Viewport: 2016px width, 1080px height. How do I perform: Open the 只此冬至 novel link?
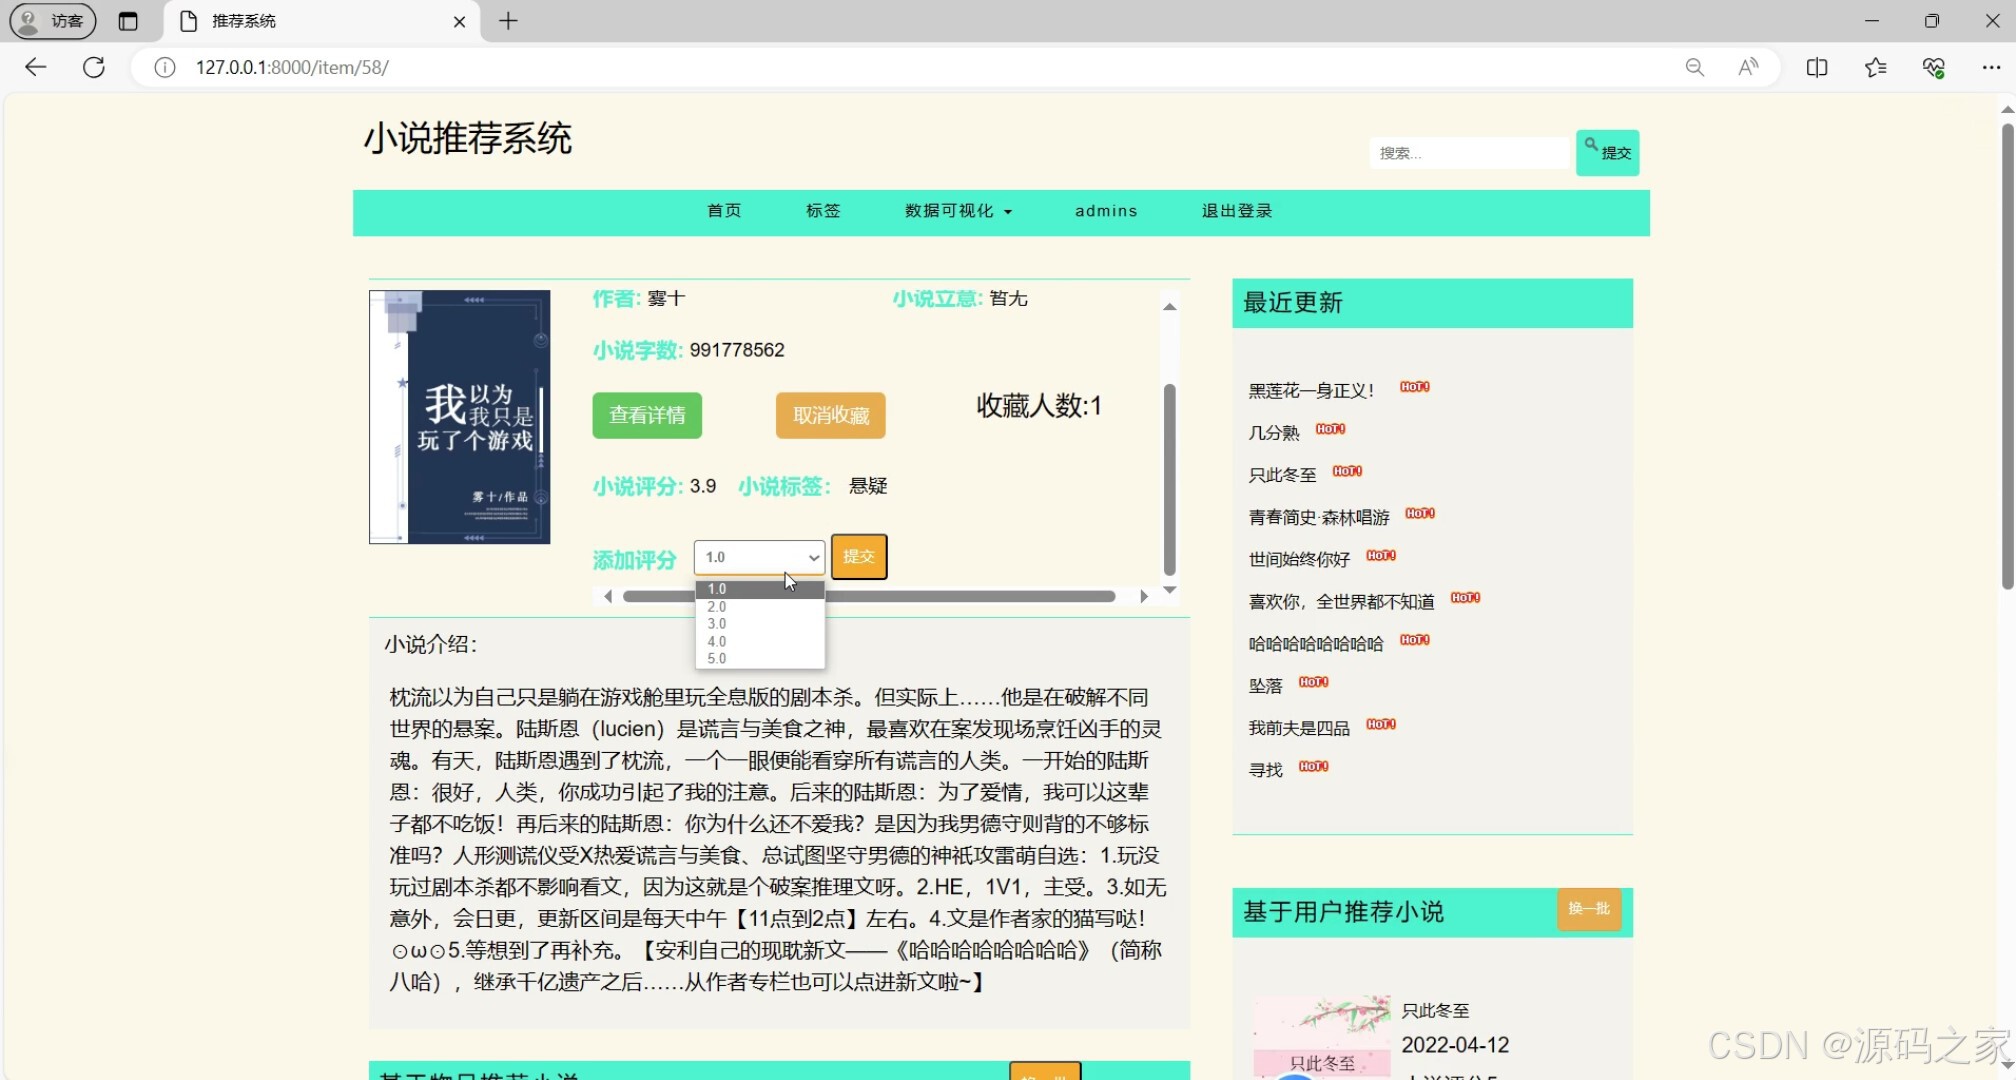pyautogui.click(x=1281, y=474)
